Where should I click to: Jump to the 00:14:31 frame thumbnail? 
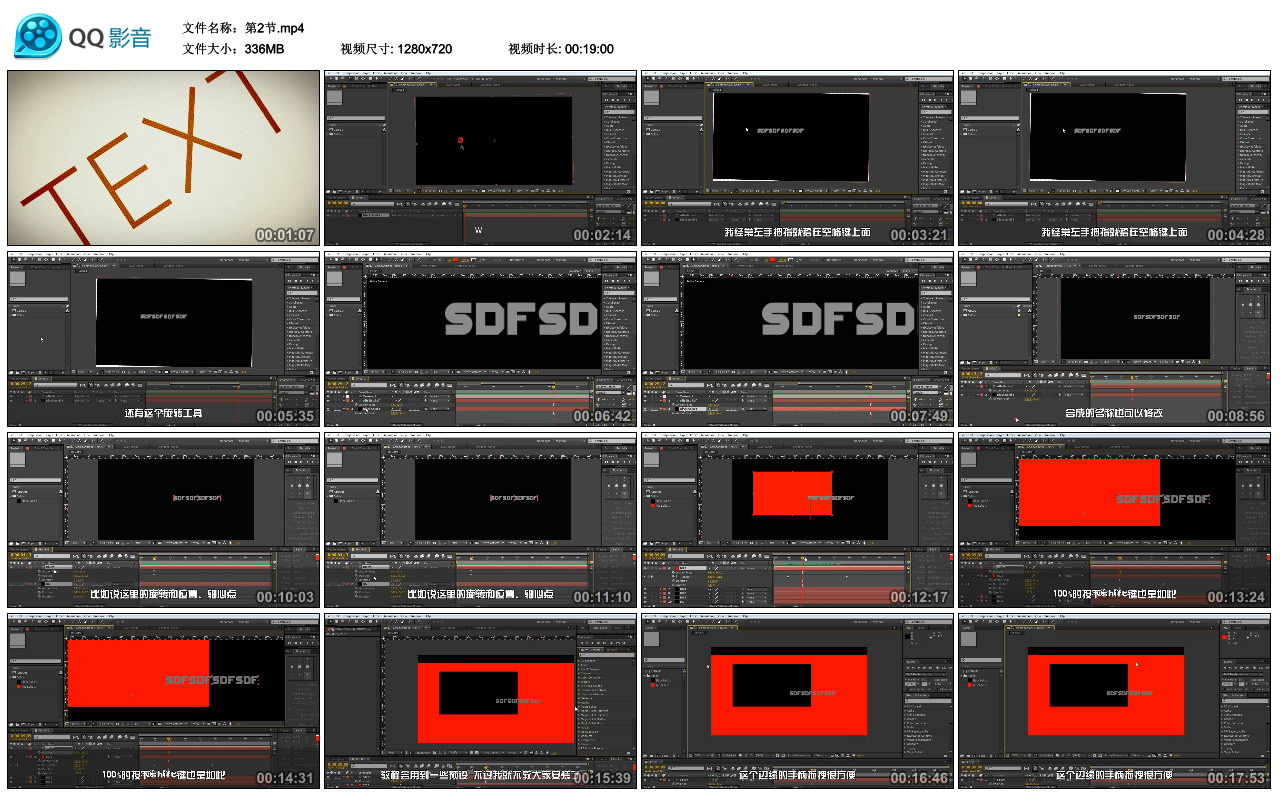click(163, 701)
